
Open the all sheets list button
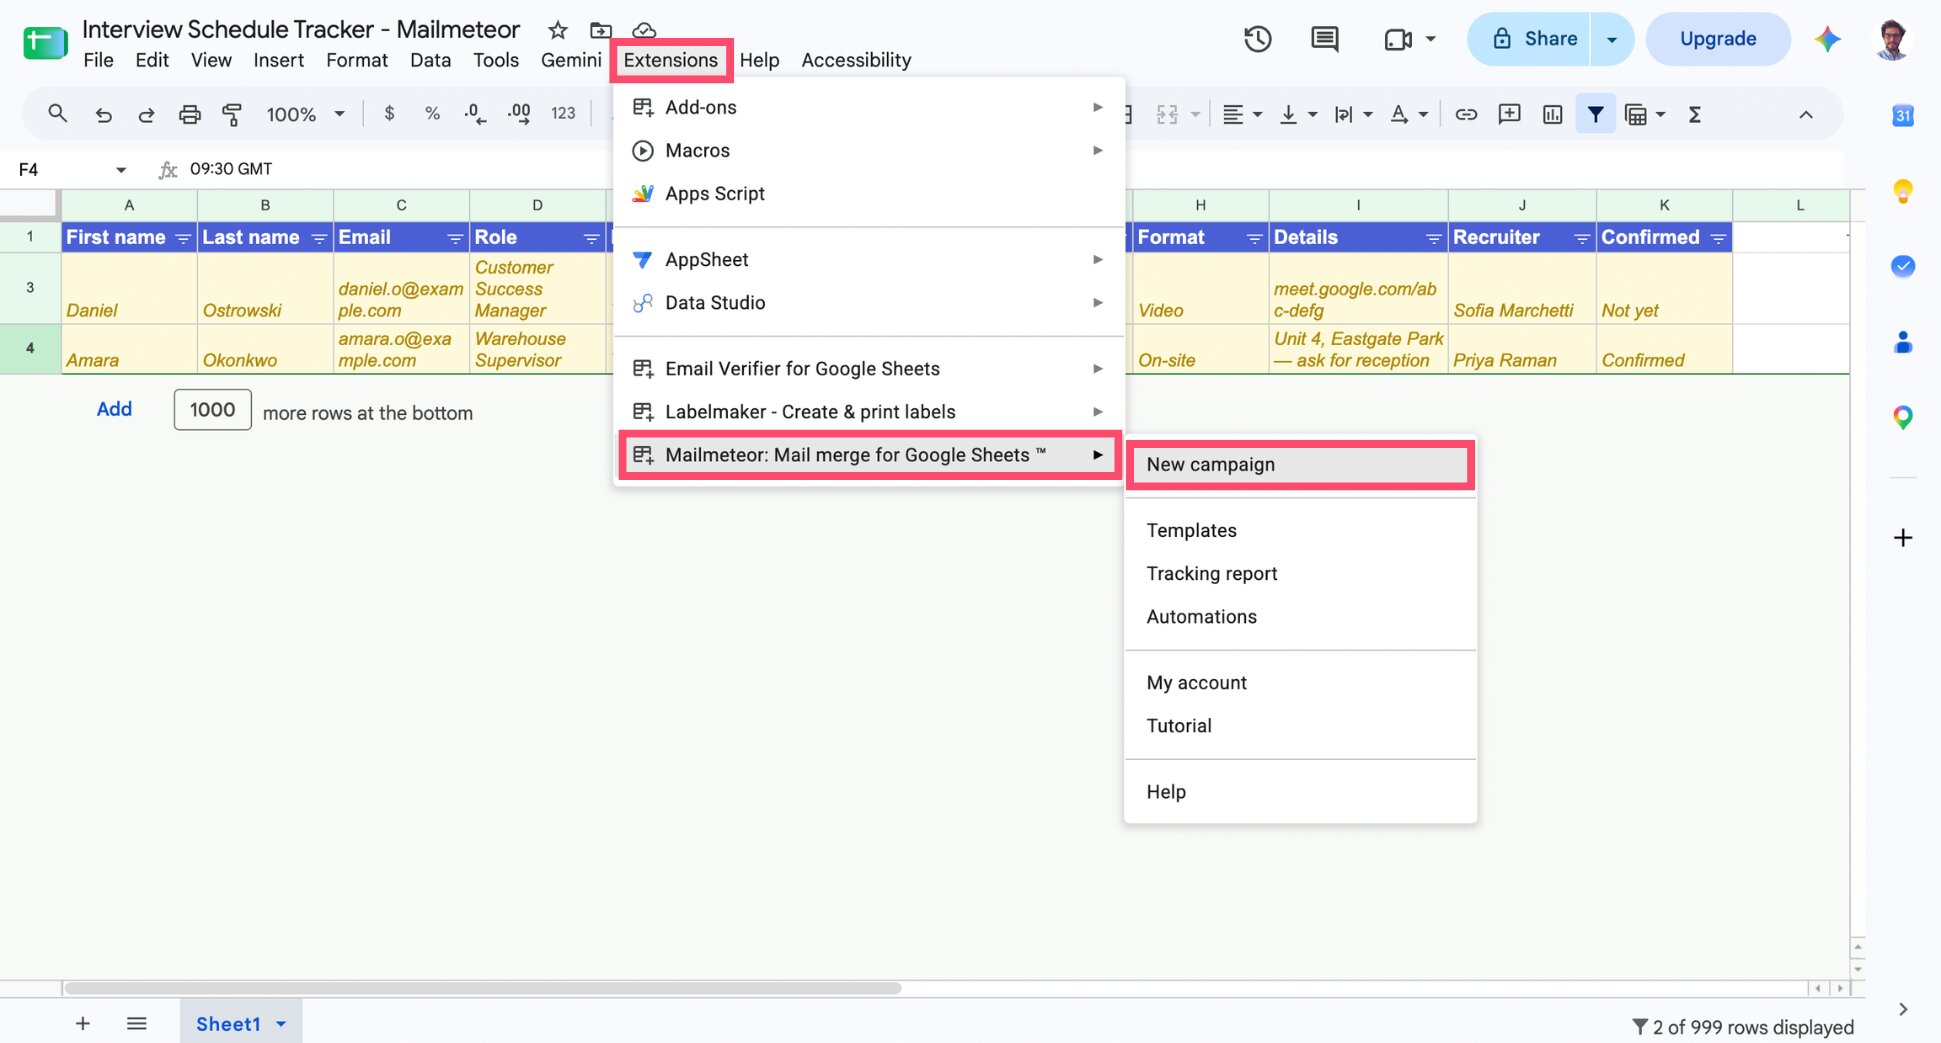[137, 1023]
